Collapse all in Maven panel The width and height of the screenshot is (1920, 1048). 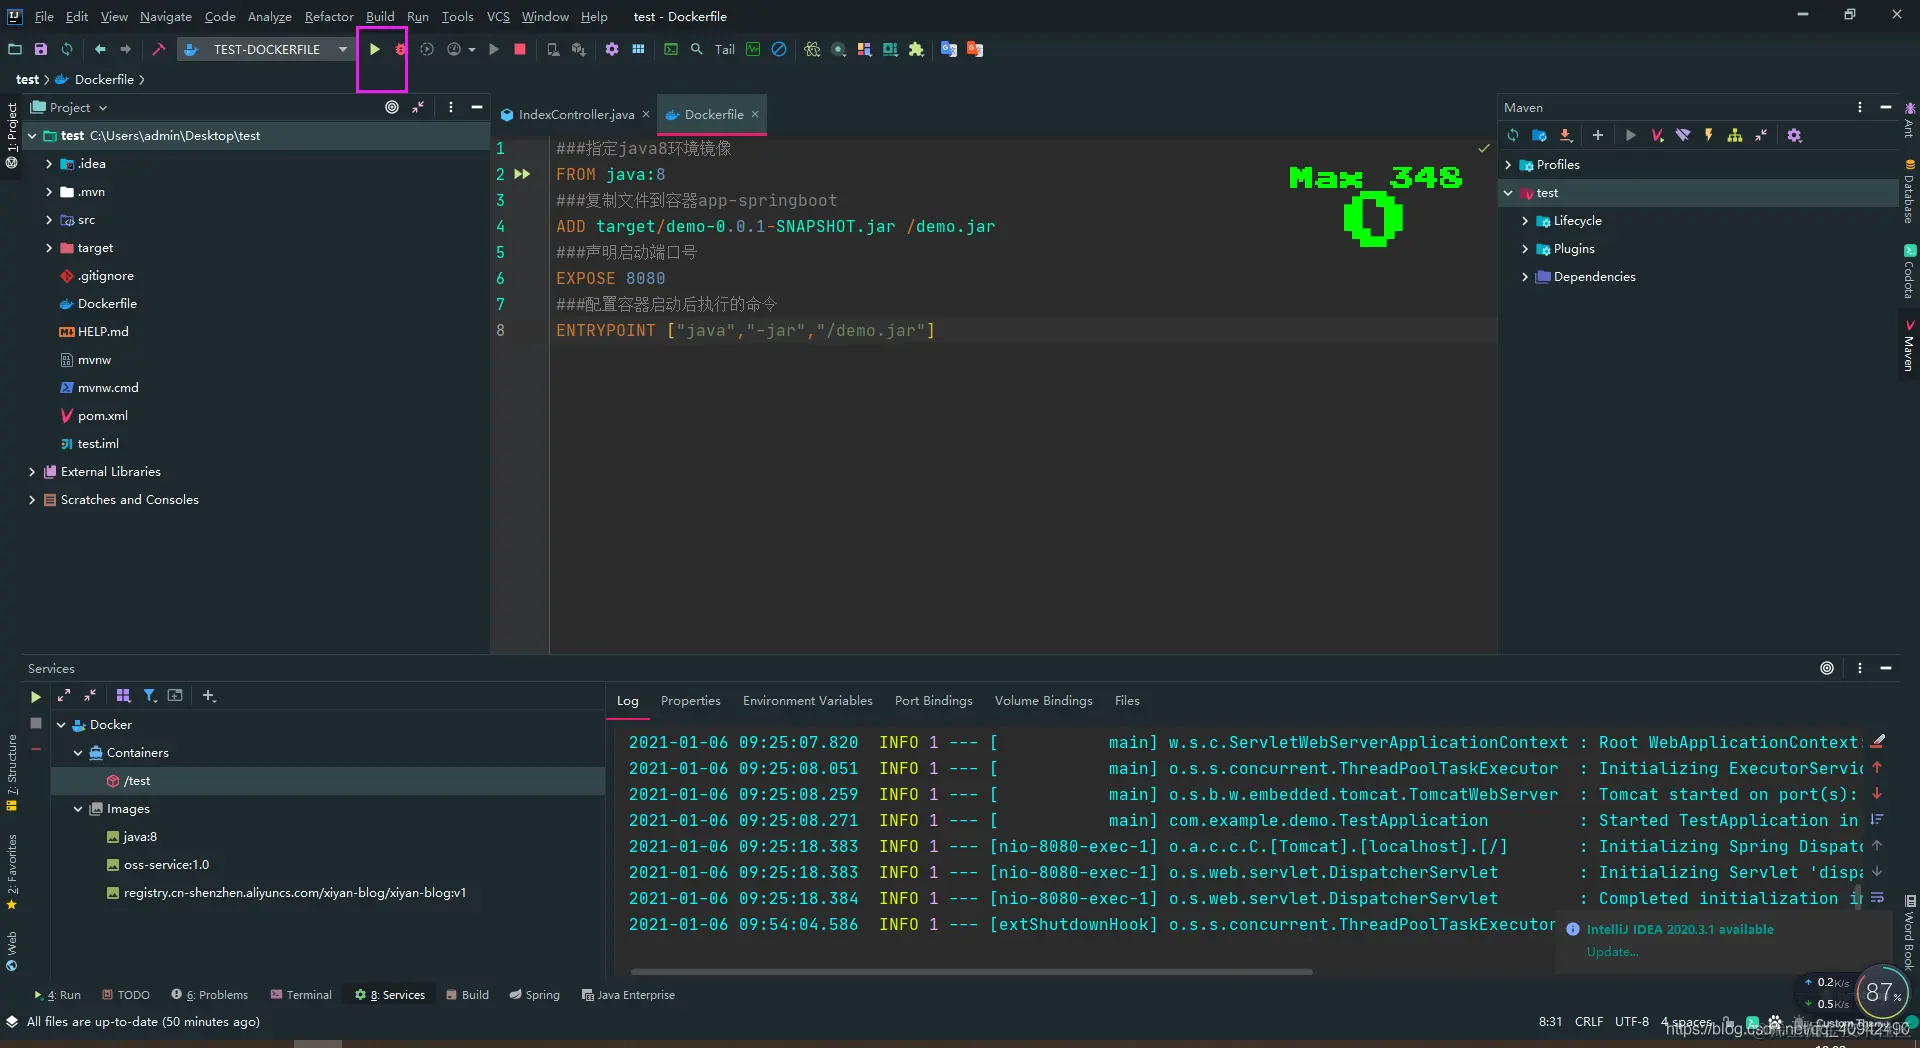click(1761, 135)
